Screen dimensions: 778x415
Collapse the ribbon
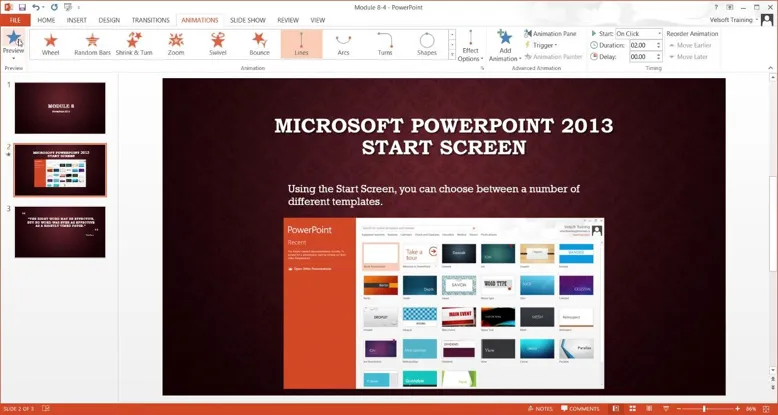(771, 68)
